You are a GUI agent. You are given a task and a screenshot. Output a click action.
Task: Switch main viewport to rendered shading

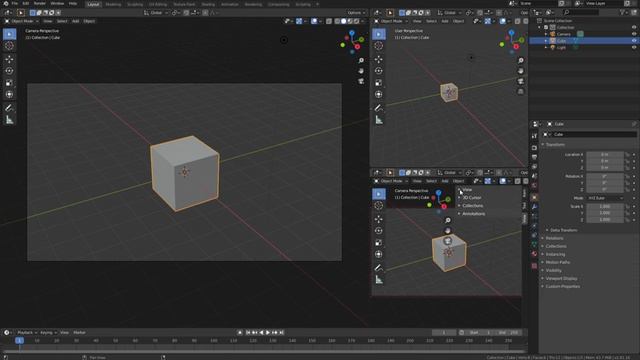356,21
